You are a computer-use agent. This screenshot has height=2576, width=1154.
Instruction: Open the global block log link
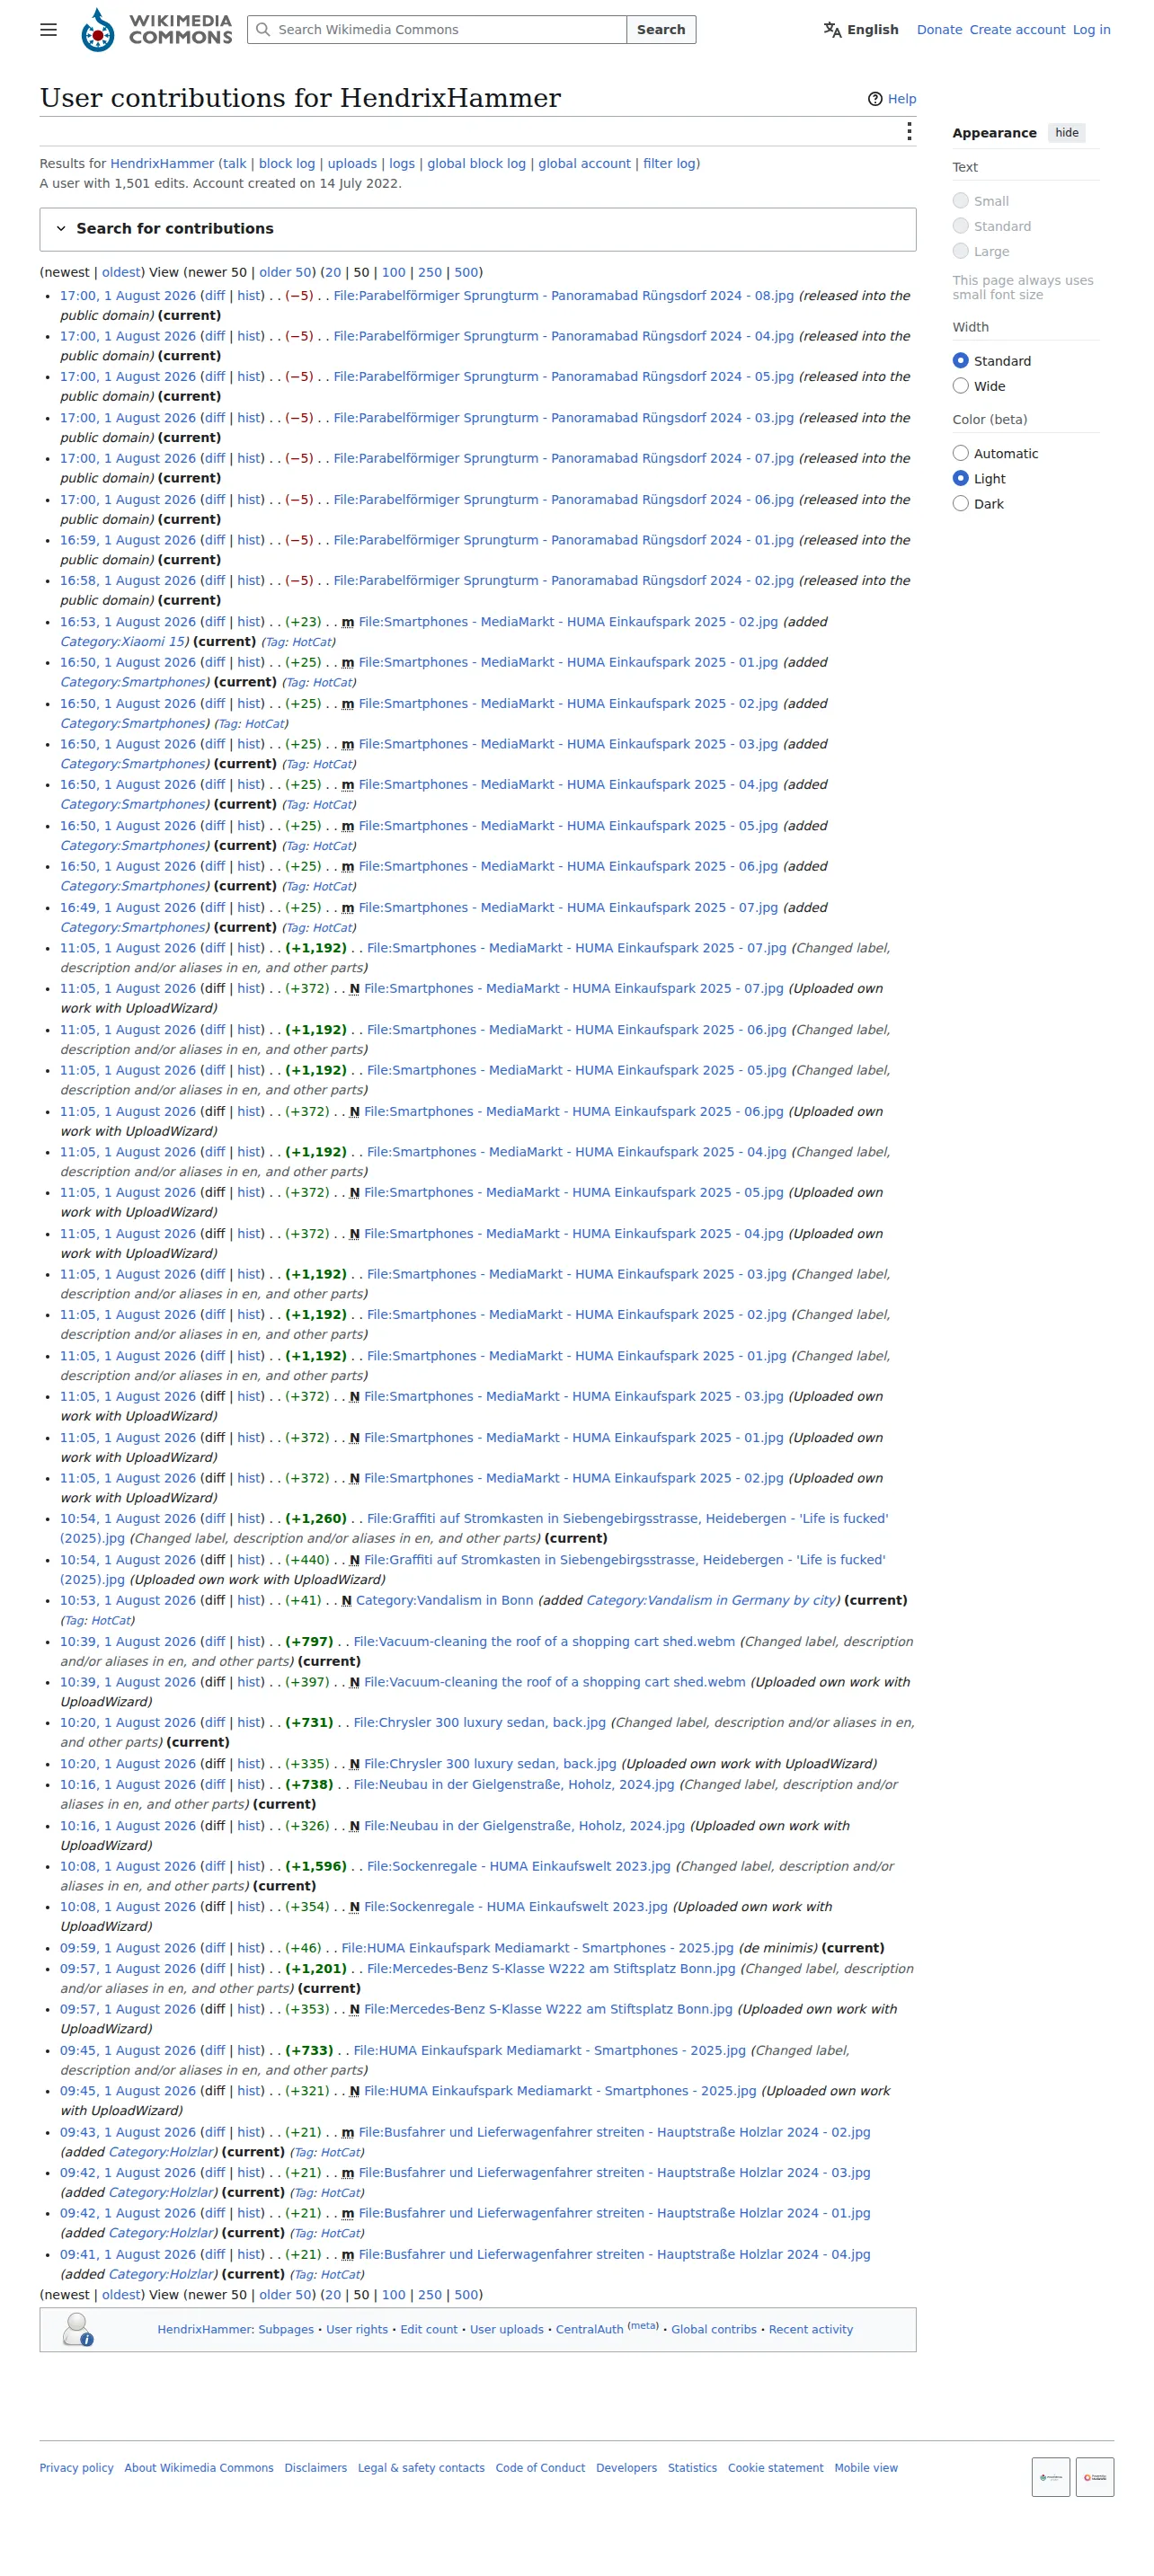tap(476, 164)
